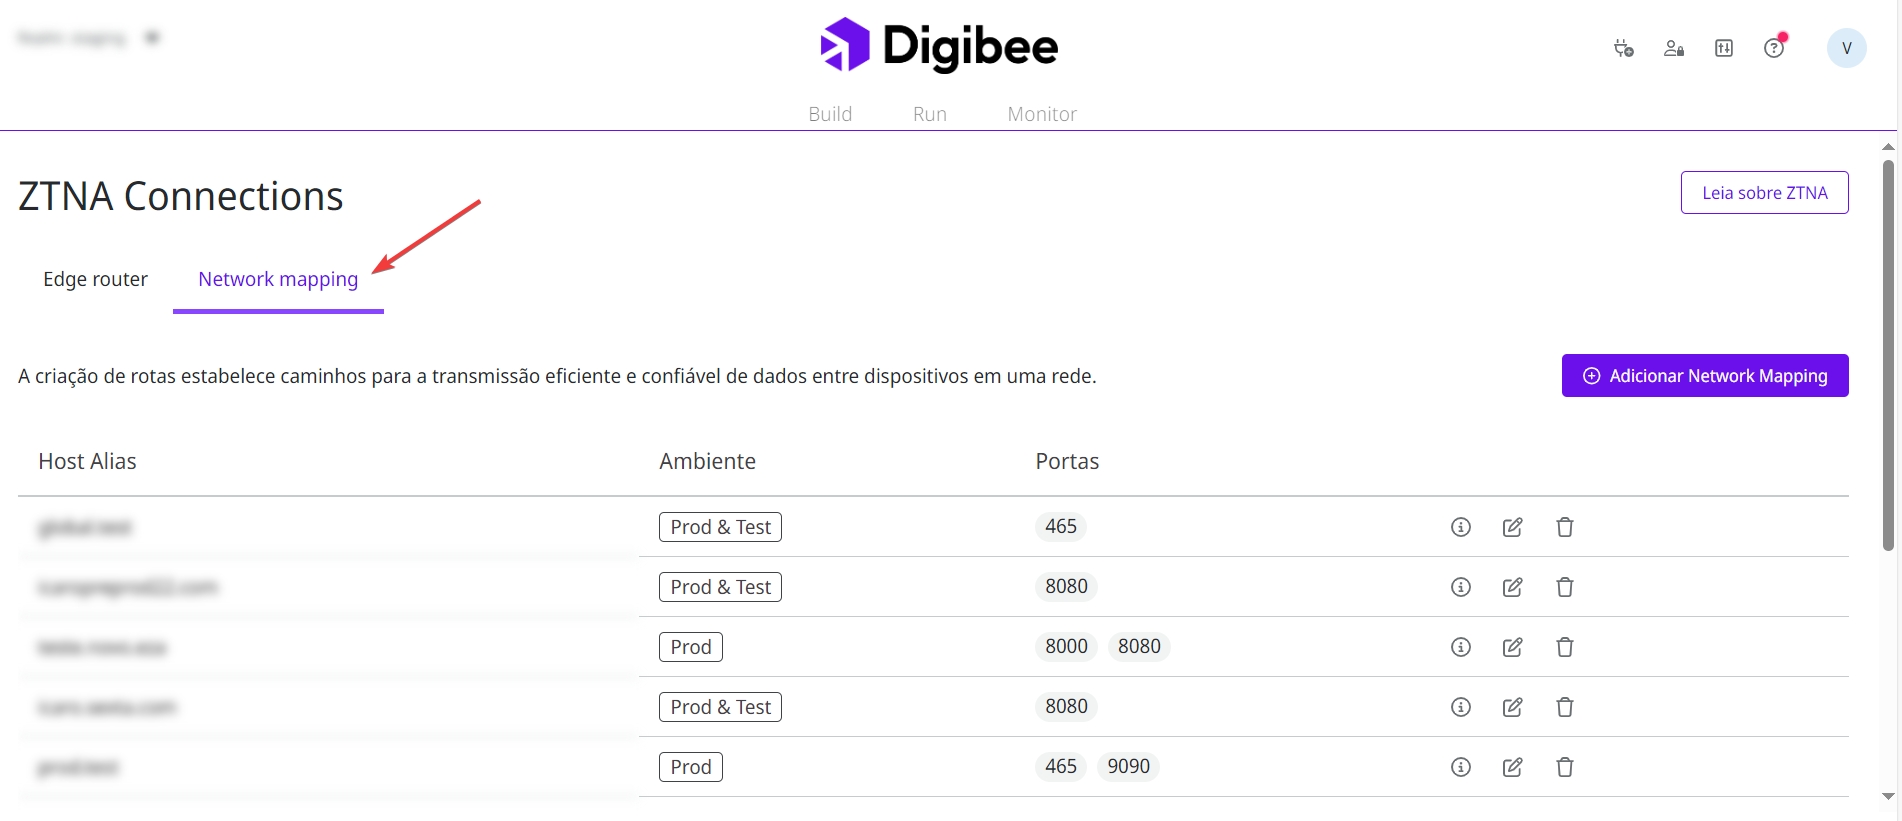Delete the mapping with ports 465 and 9090
Image resolution: width=1902 pixels, height=821 pixels.
(1565, 767)
